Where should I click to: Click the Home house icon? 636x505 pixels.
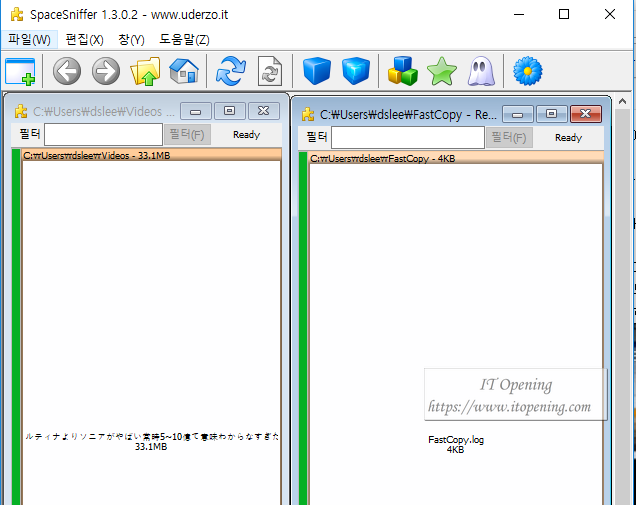[x=183, y=71]
